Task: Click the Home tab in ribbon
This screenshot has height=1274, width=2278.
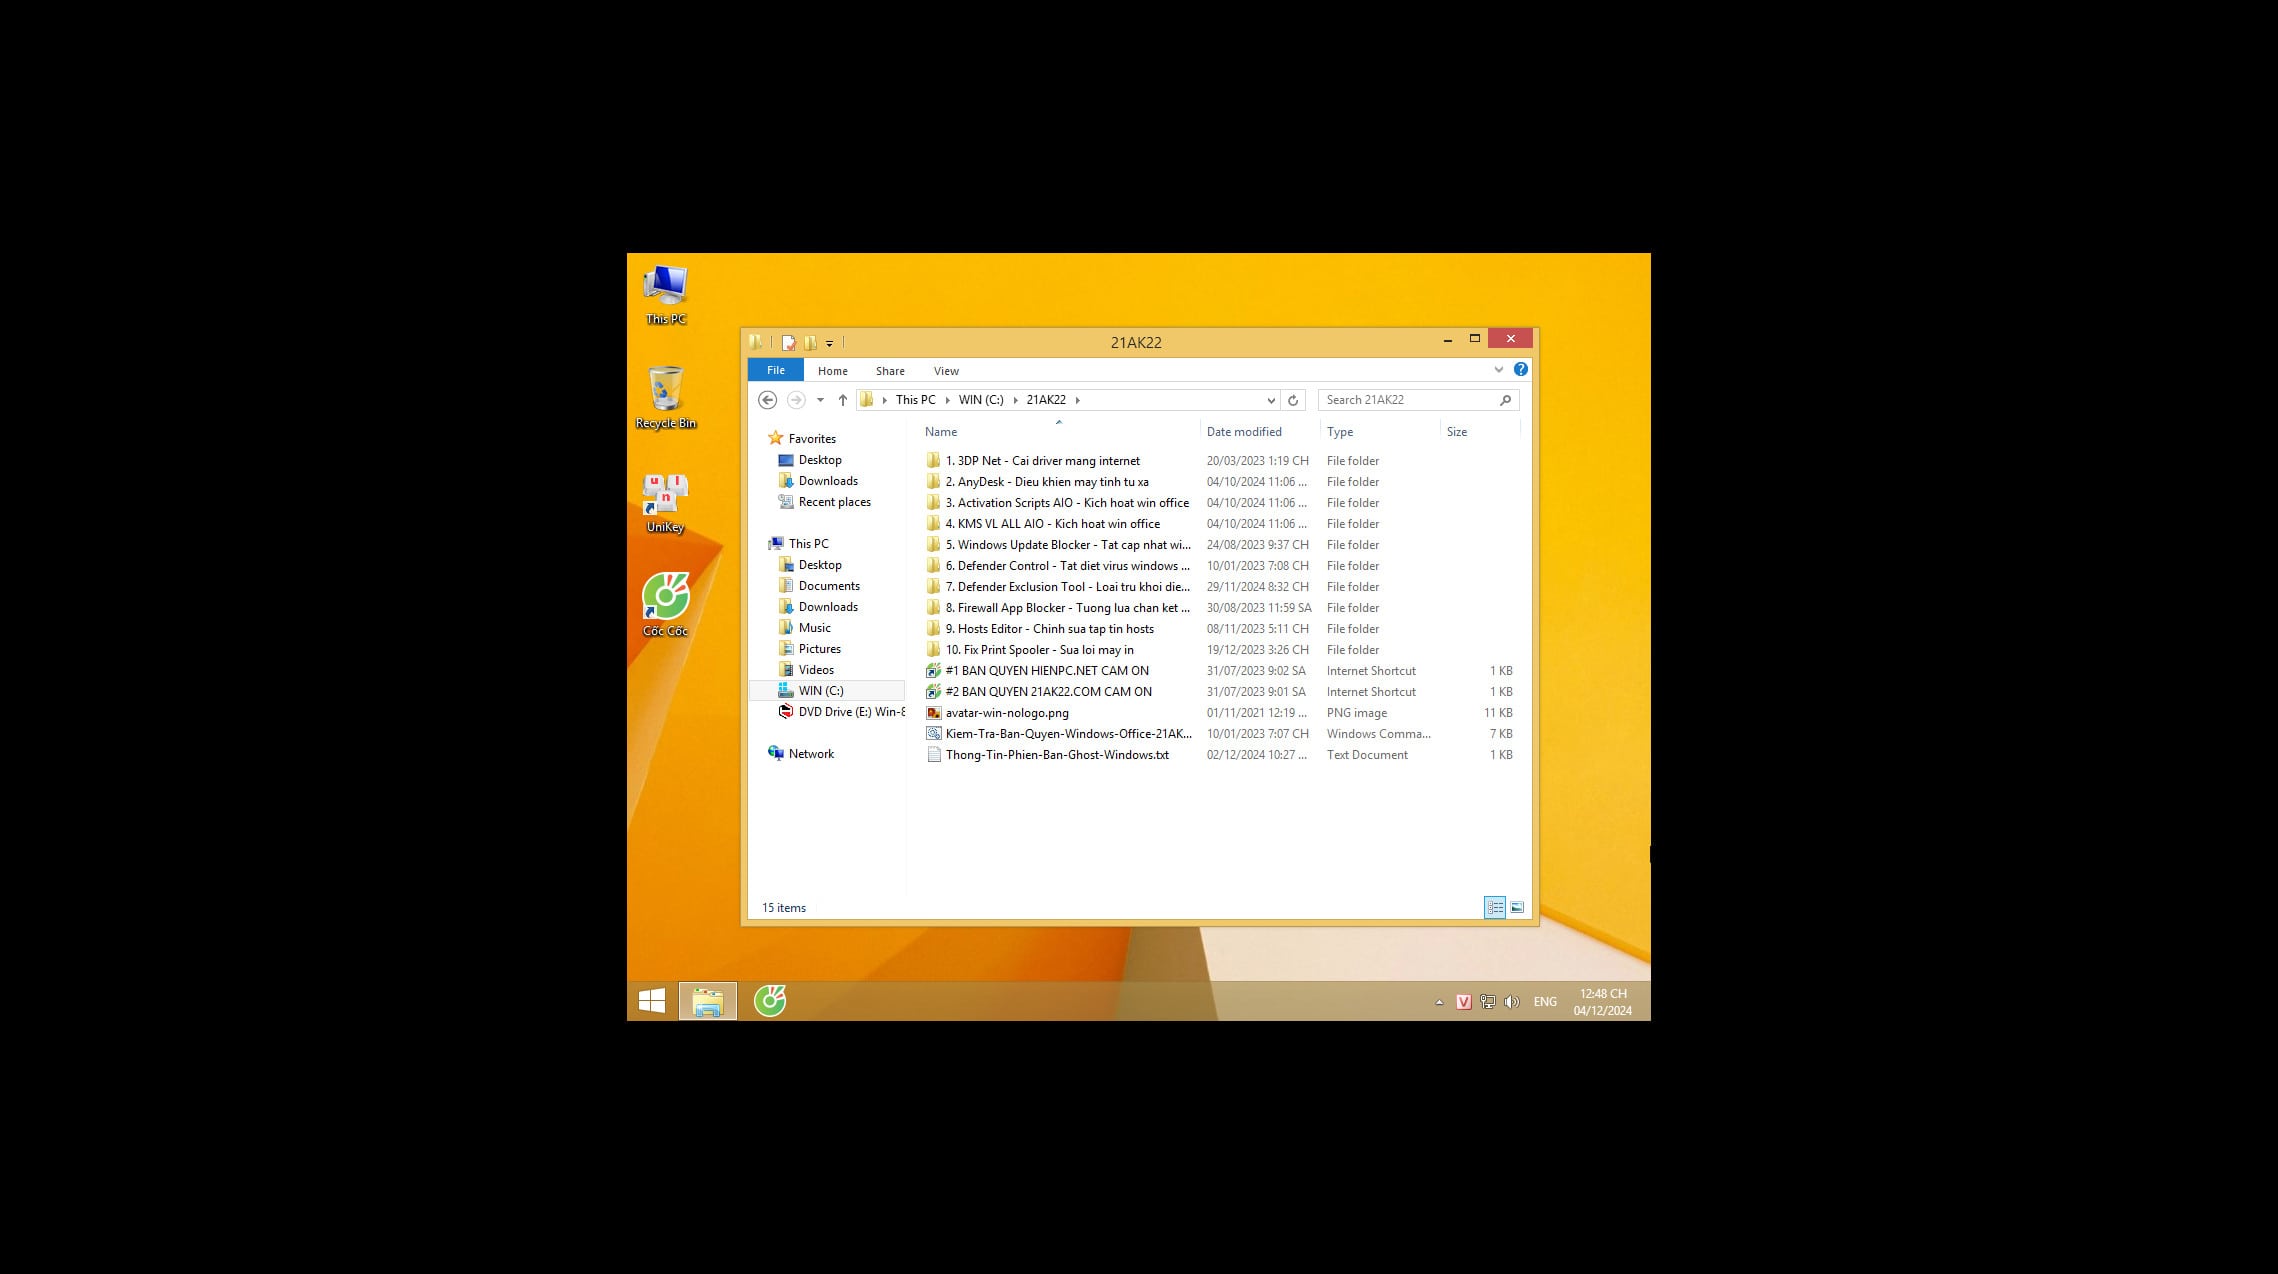Action: click(832, 371)
